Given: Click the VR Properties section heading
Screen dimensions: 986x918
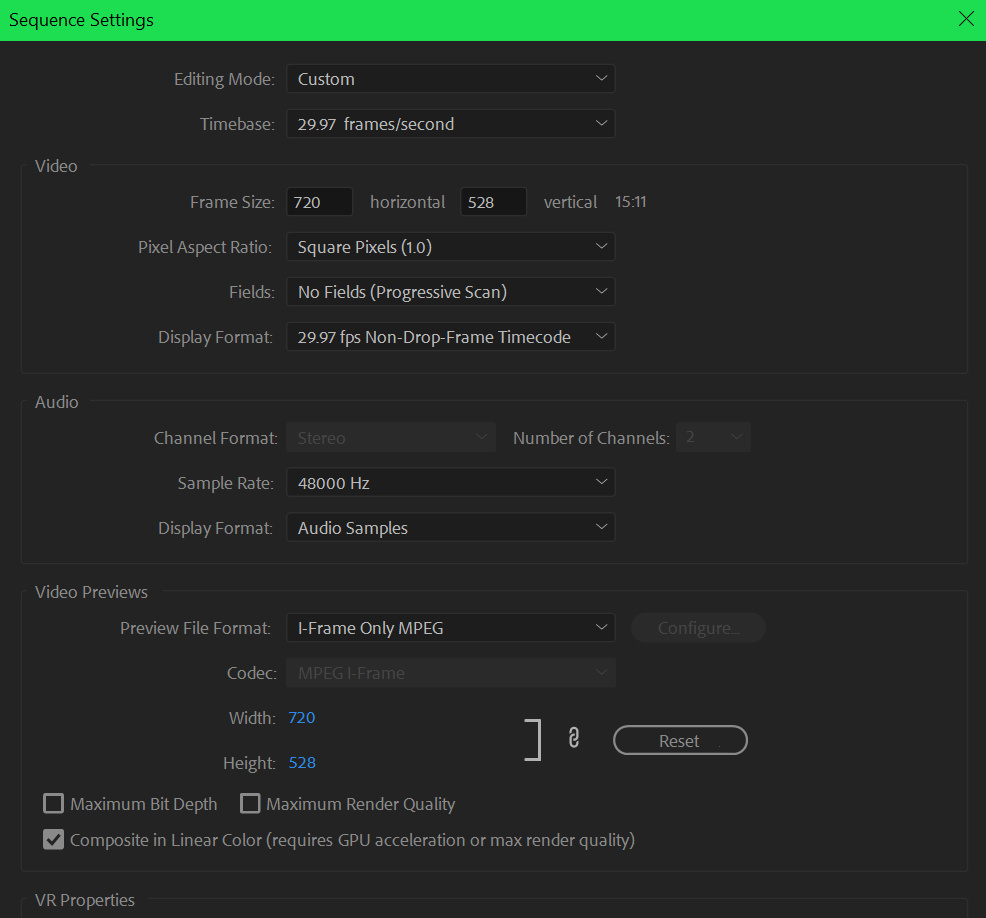Looking at the screenshot, I should pyautogui.click(x=85, y=900).
